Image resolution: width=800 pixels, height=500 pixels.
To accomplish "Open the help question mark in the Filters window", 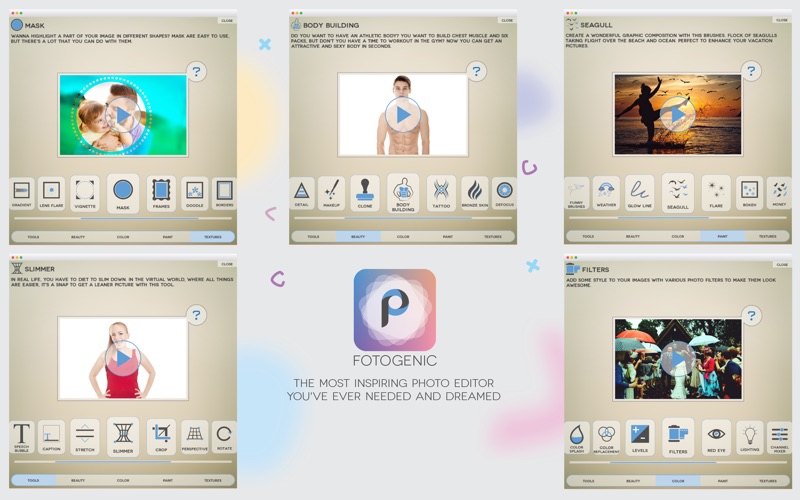I will pos(751,315).
